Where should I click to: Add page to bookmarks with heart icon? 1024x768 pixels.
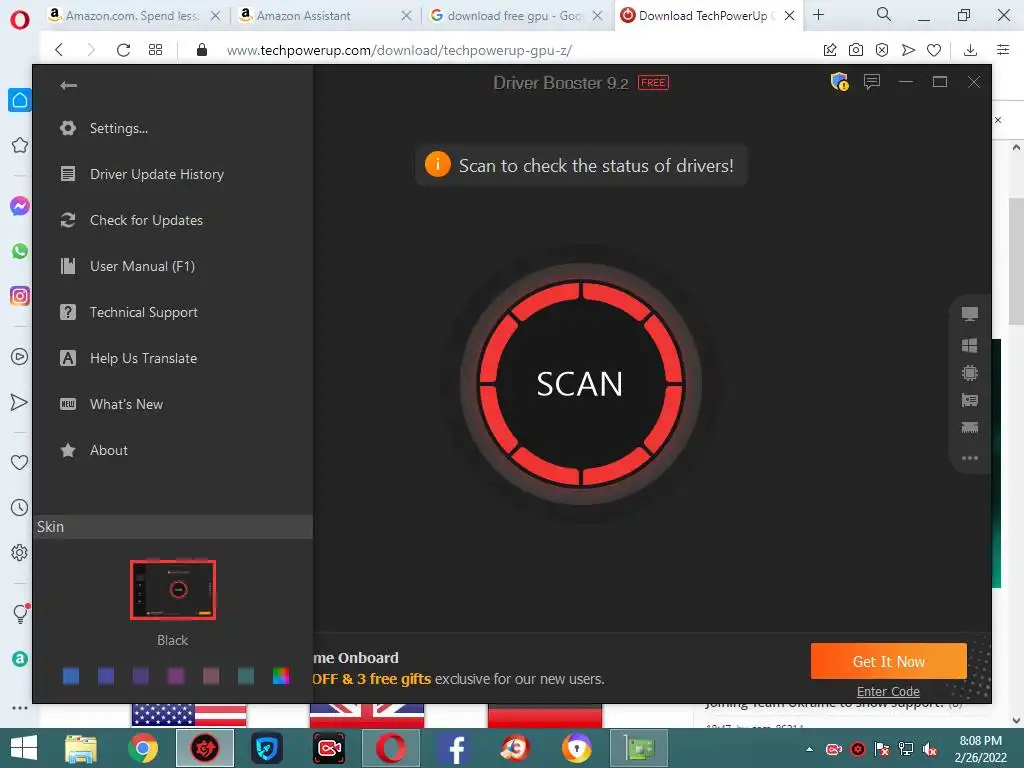934,50
